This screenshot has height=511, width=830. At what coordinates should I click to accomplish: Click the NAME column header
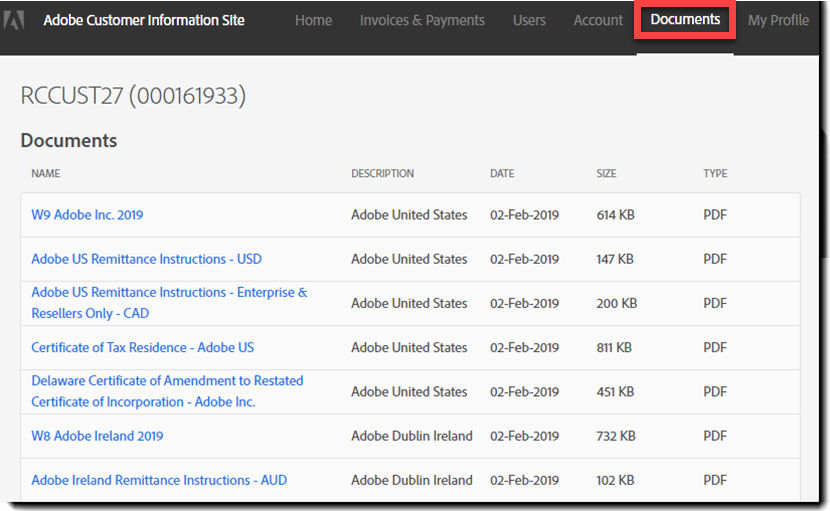click(x=46, y=173)
